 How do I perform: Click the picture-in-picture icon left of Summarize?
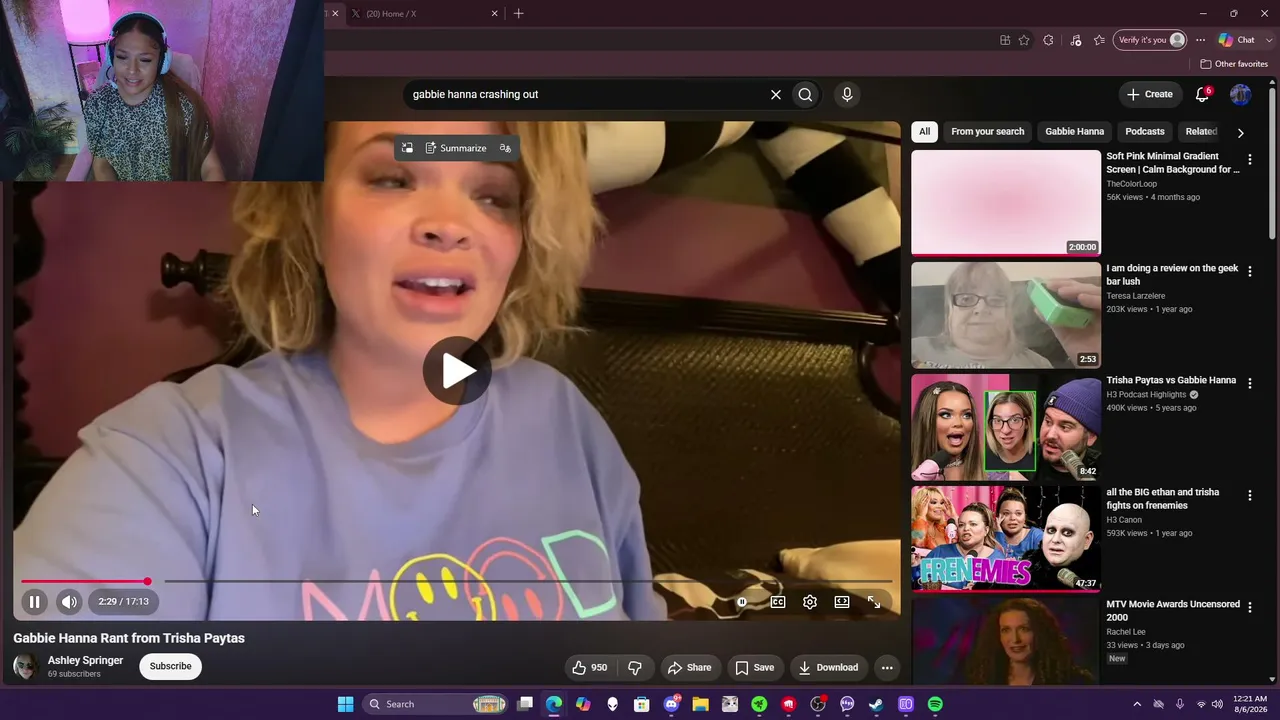pos(407,148)
